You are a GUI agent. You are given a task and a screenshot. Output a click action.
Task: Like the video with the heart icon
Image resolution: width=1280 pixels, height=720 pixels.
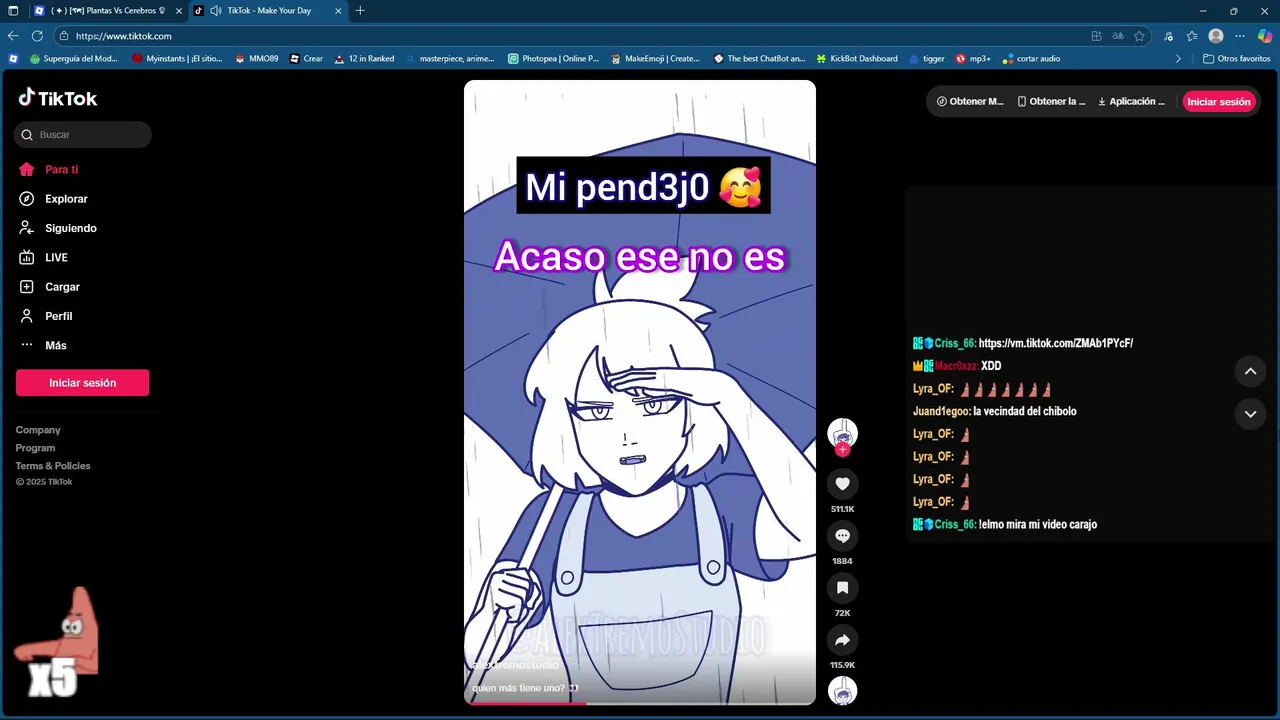point(842,484)
